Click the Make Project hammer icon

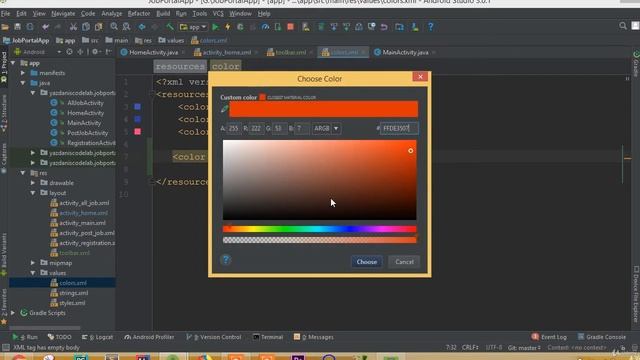169,27
